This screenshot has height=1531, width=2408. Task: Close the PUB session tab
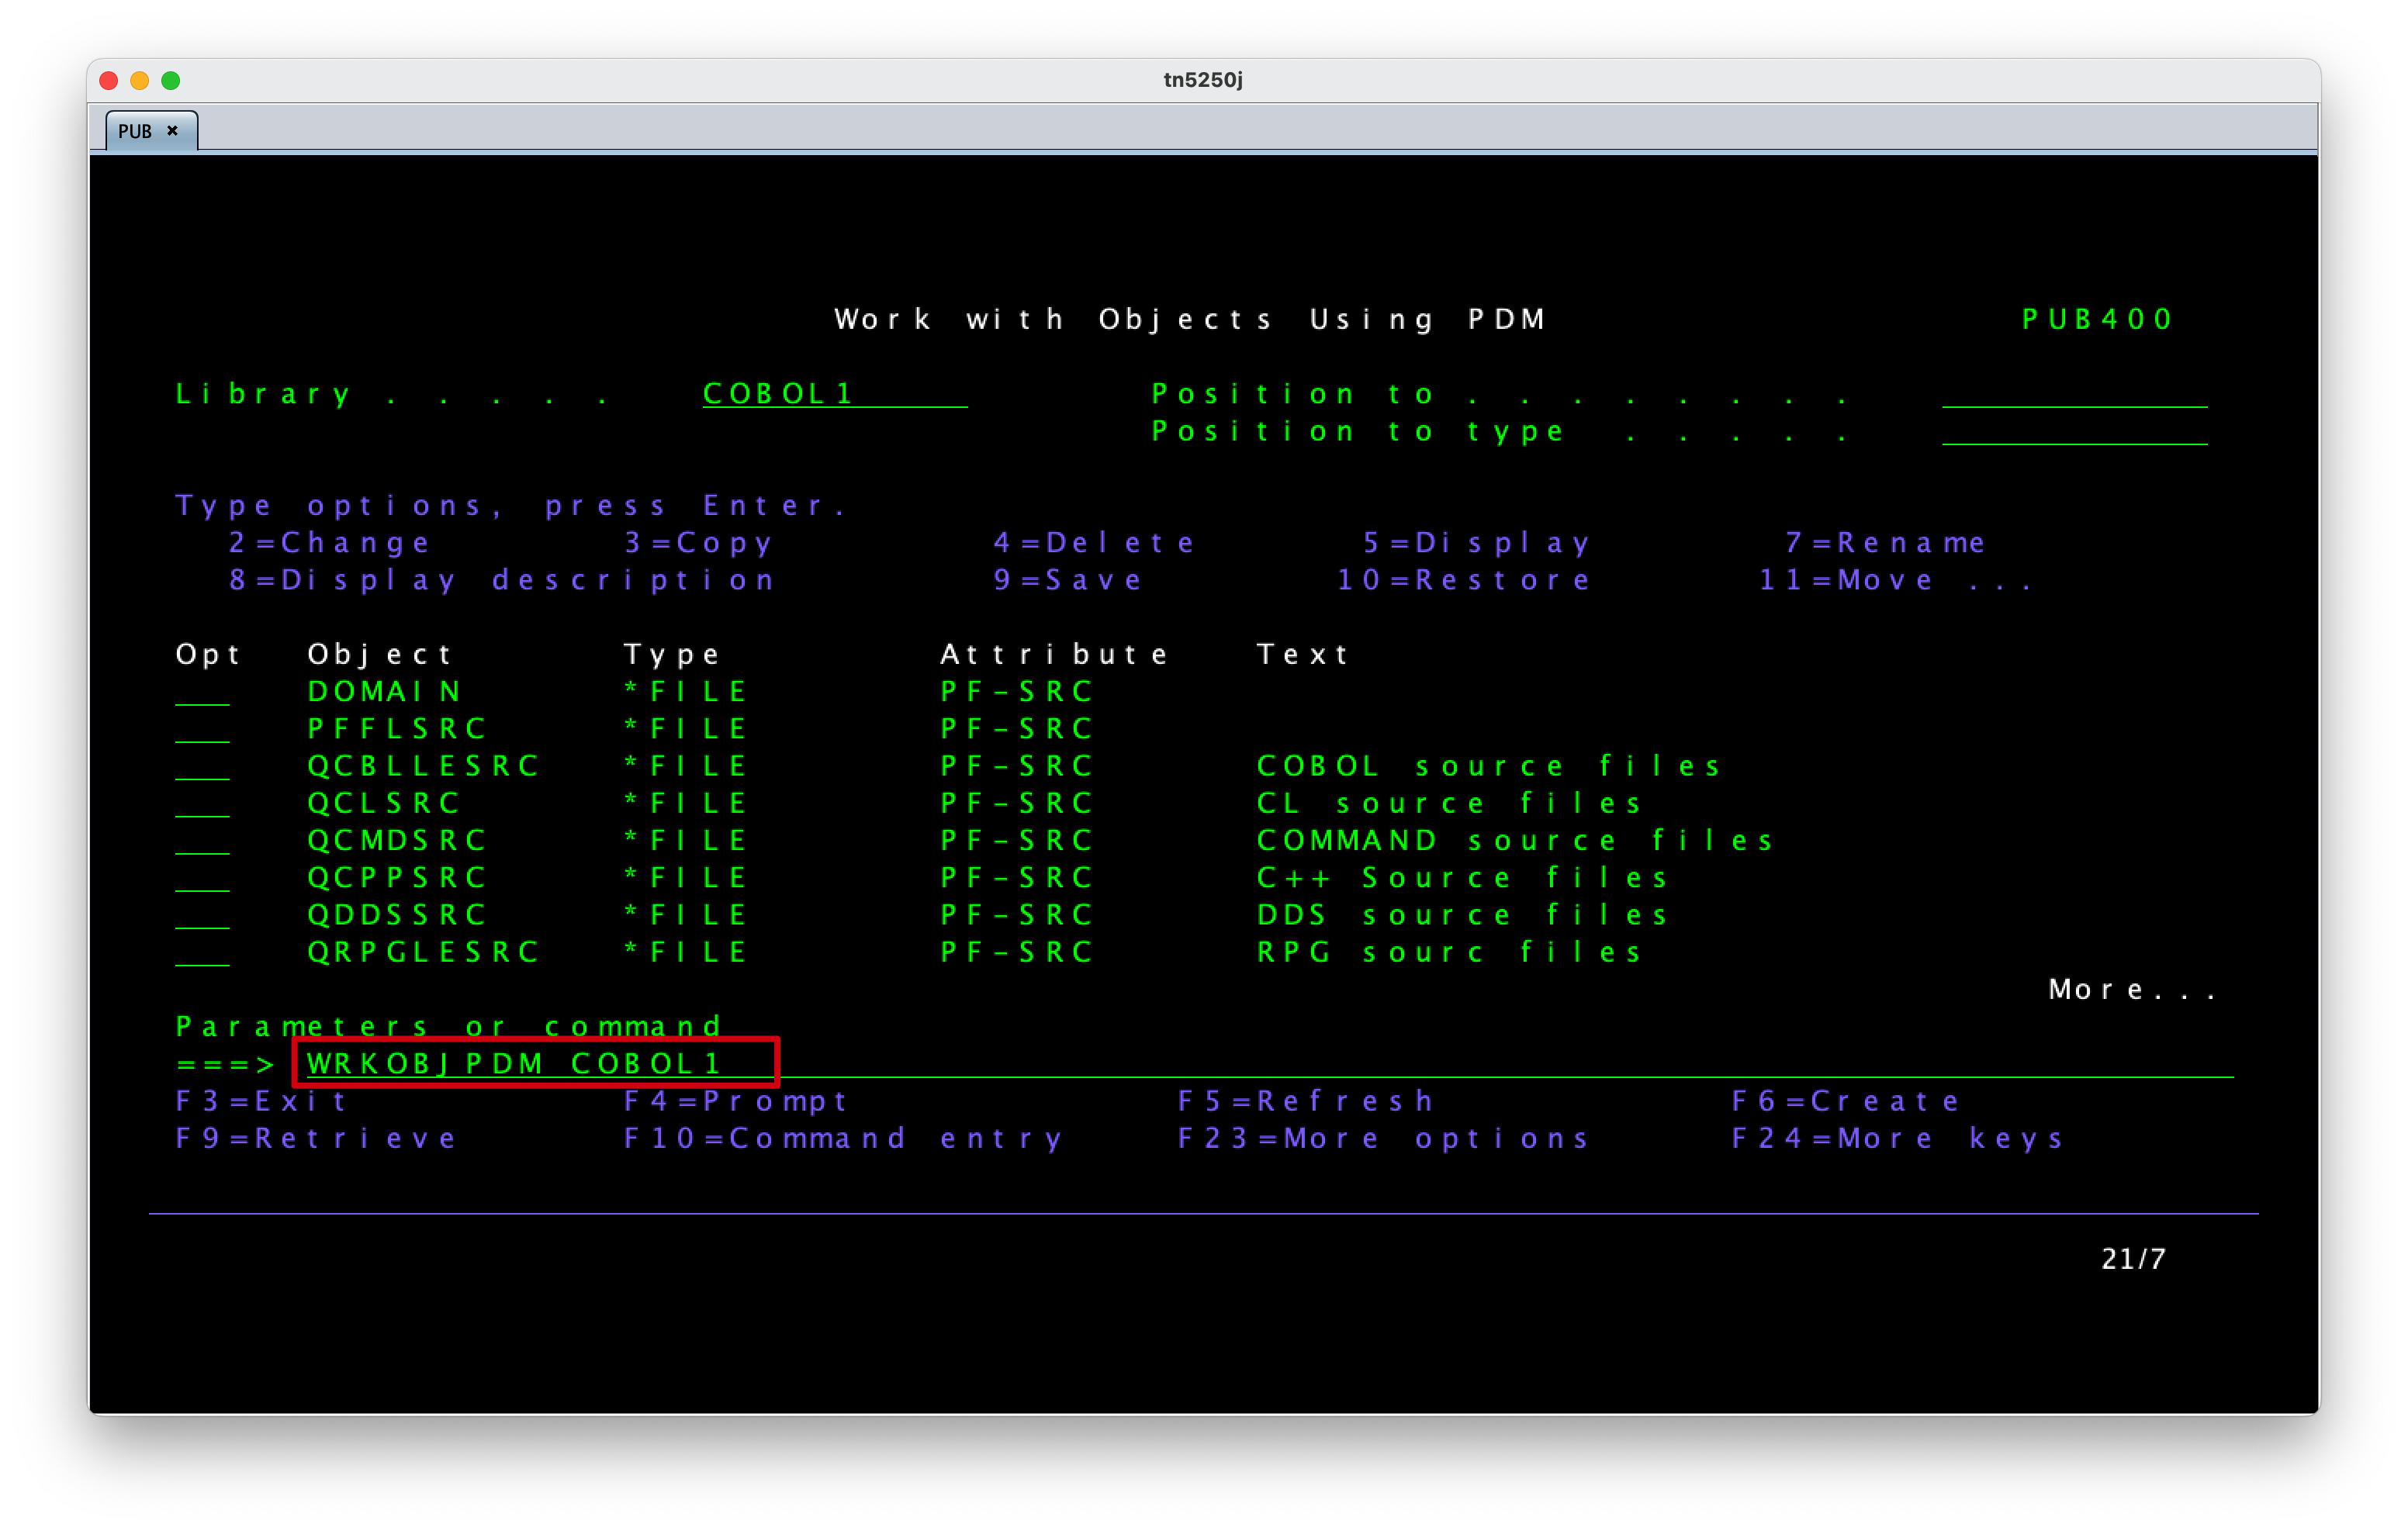[x=172, y=131]
